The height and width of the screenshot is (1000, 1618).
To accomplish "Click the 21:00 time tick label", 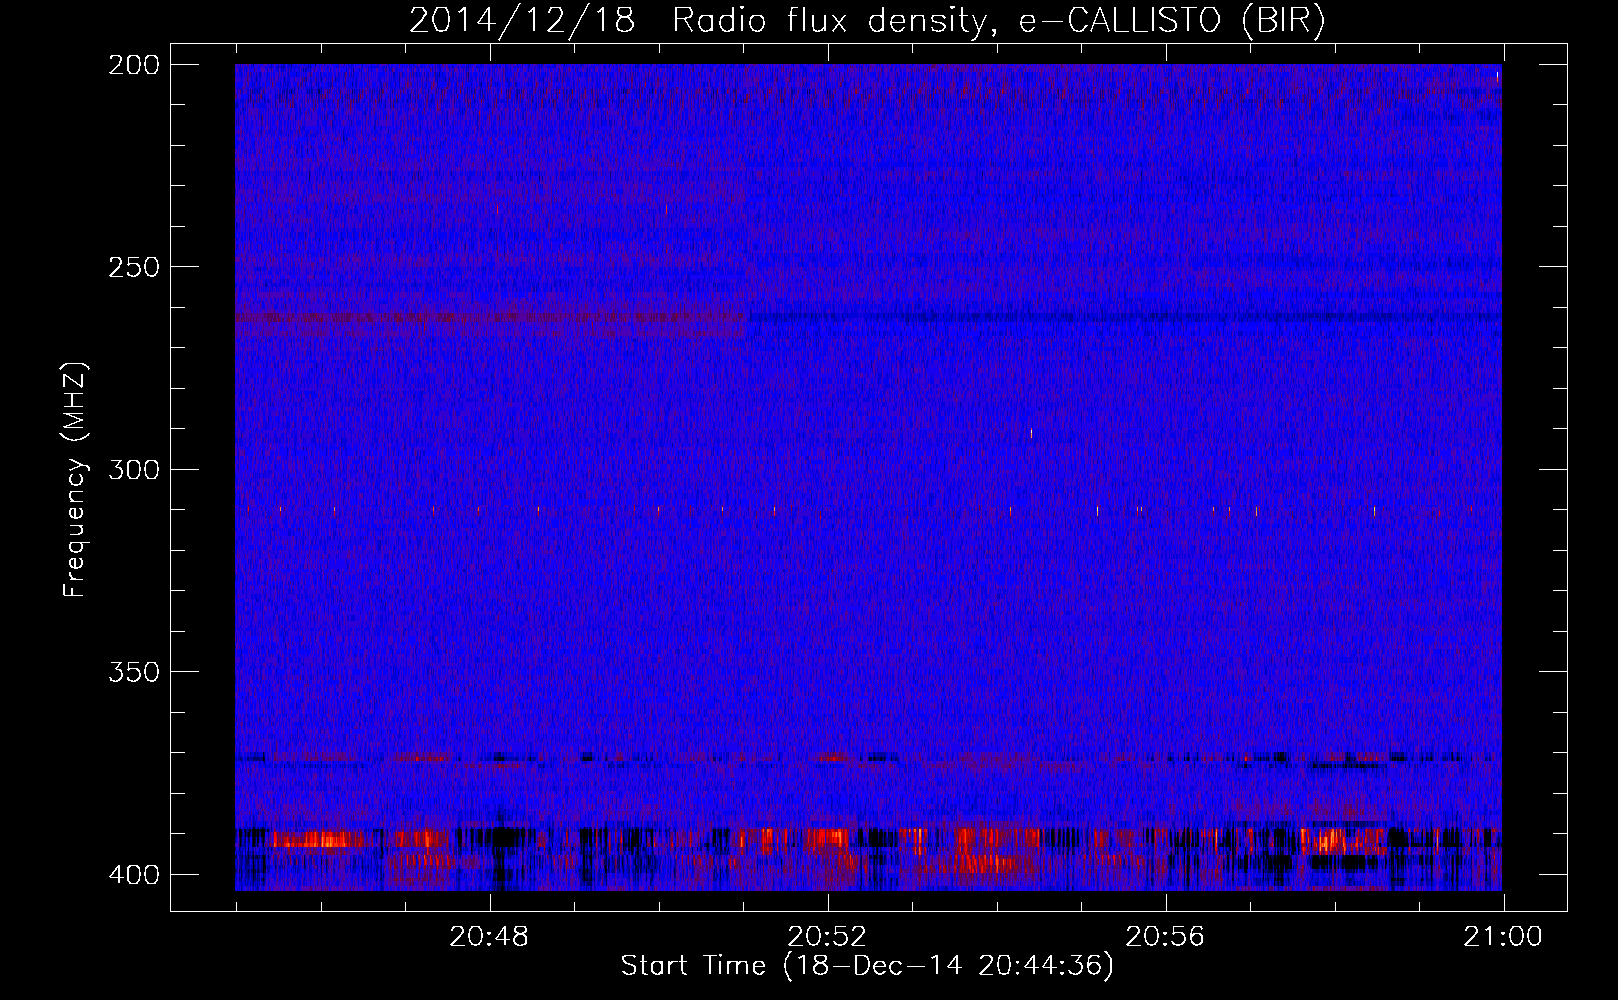I will [1503, 937].
